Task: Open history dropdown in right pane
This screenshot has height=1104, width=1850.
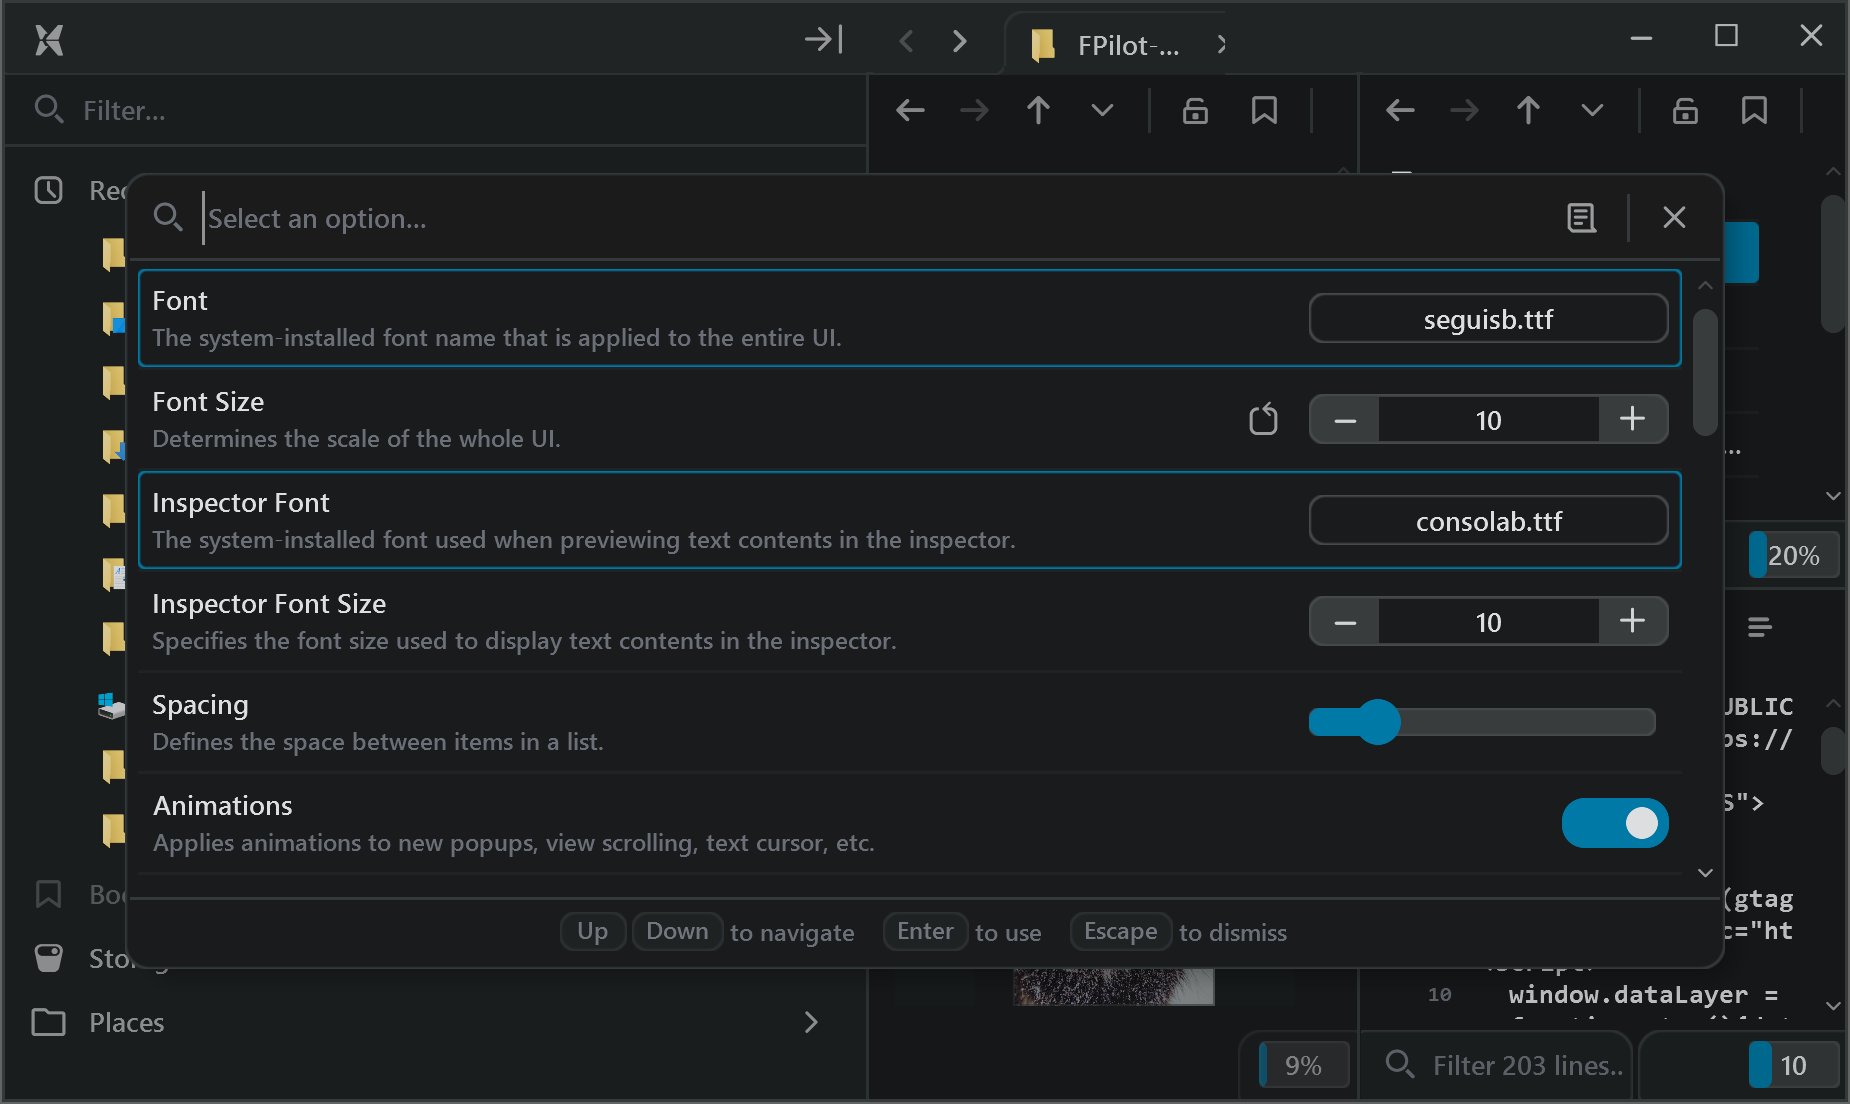Action: pyautogui.click(x=1592, y=110)
